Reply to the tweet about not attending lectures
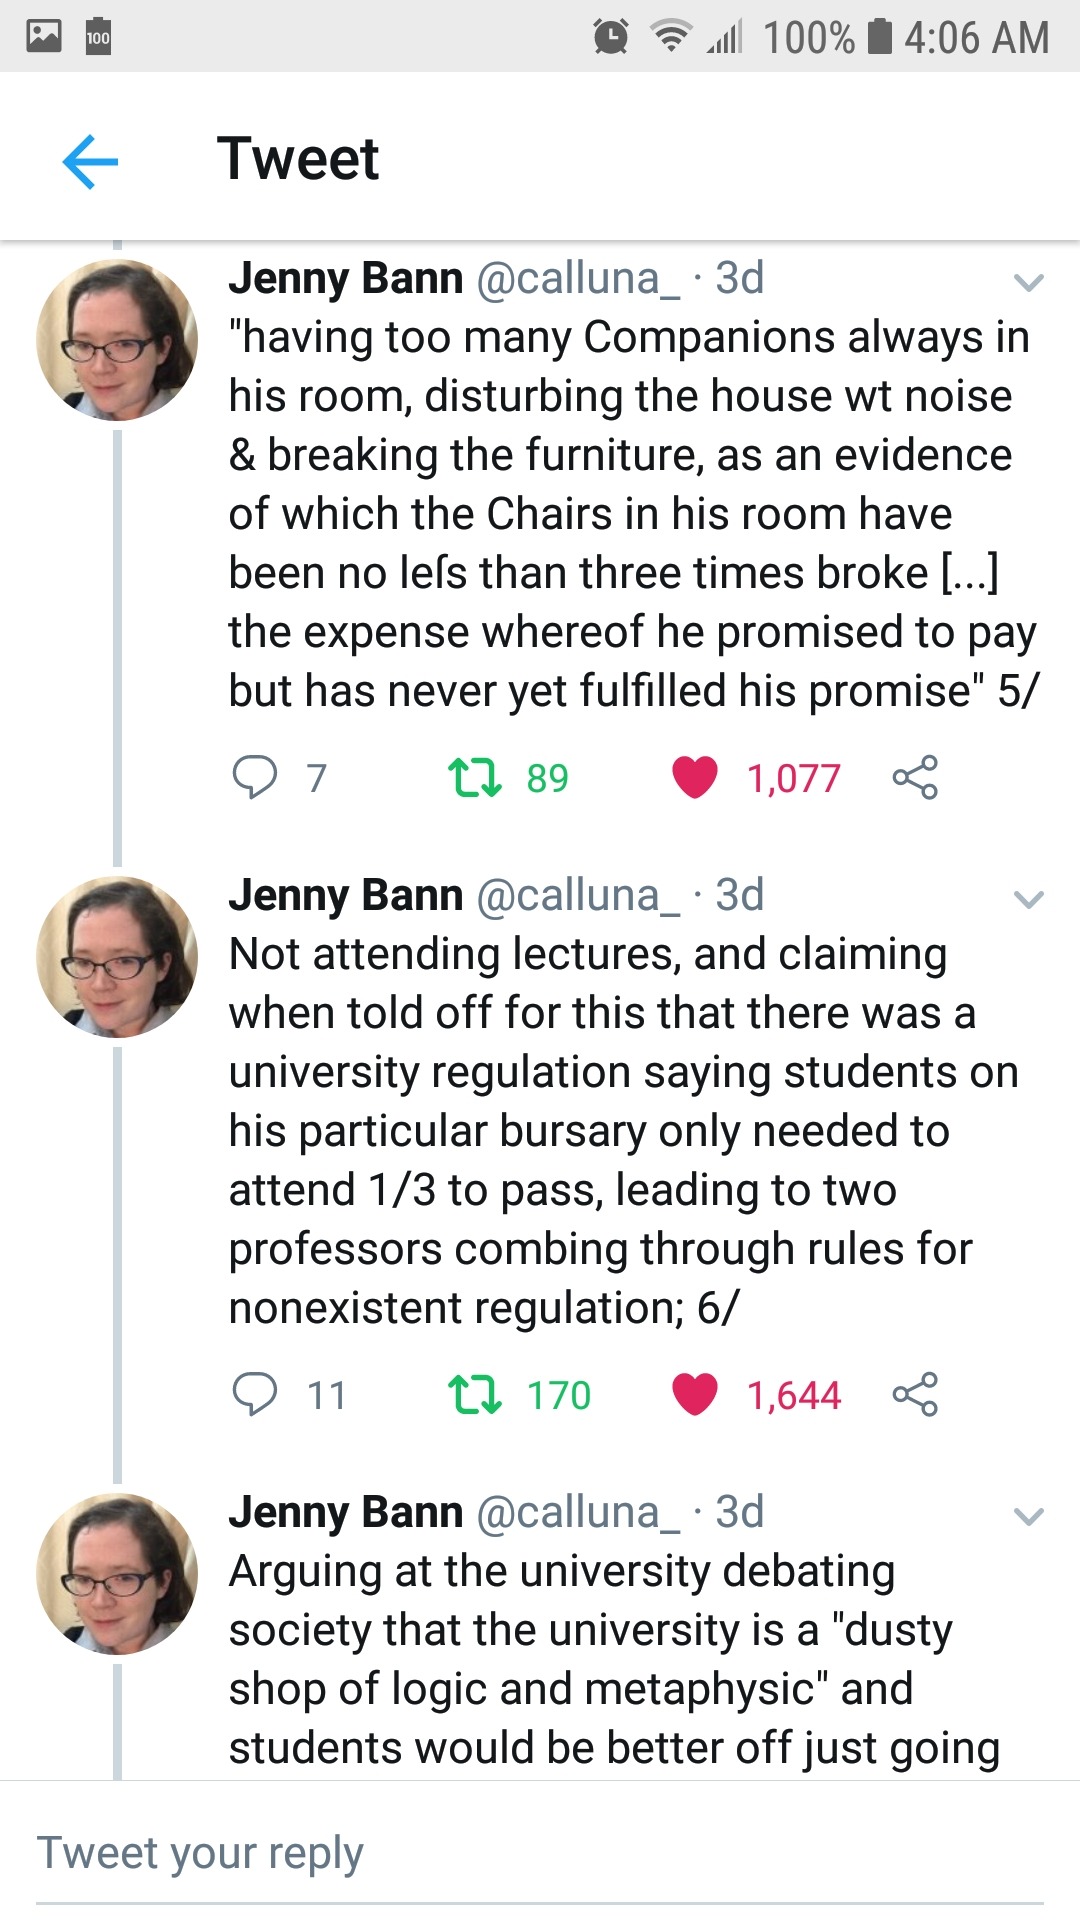Screen dimensions: 1080x1920 [255, 1394]
